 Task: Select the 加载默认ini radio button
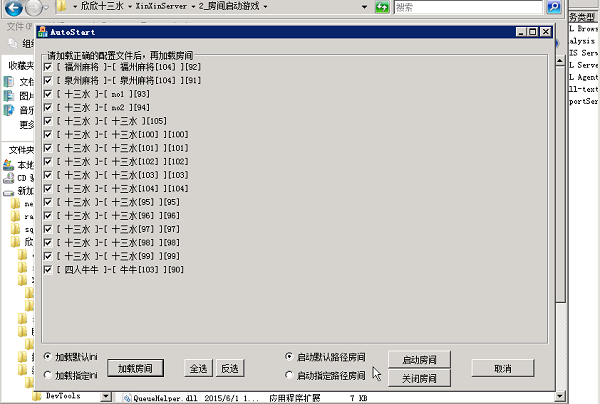pos(47,357)
